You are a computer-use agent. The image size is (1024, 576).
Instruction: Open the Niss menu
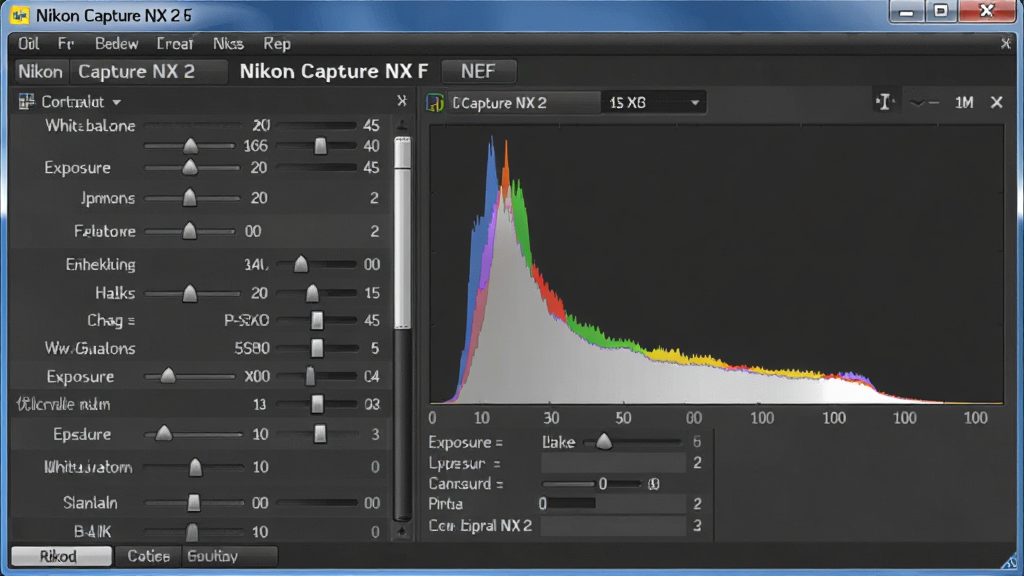pos(228,44)
